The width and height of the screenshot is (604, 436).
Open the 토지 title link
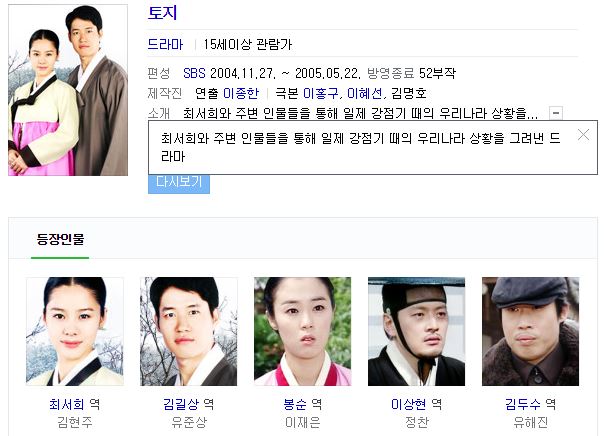tap(163, 13)
